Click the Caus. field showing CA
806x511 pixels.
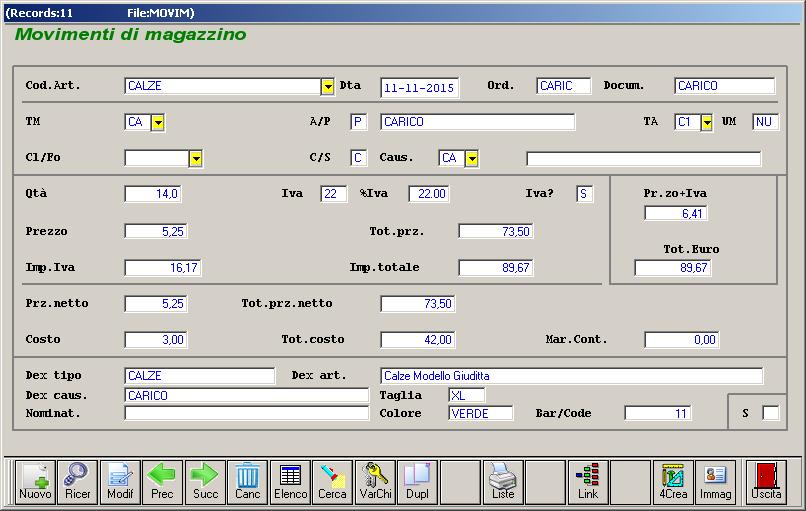click(x=452, y=158)
